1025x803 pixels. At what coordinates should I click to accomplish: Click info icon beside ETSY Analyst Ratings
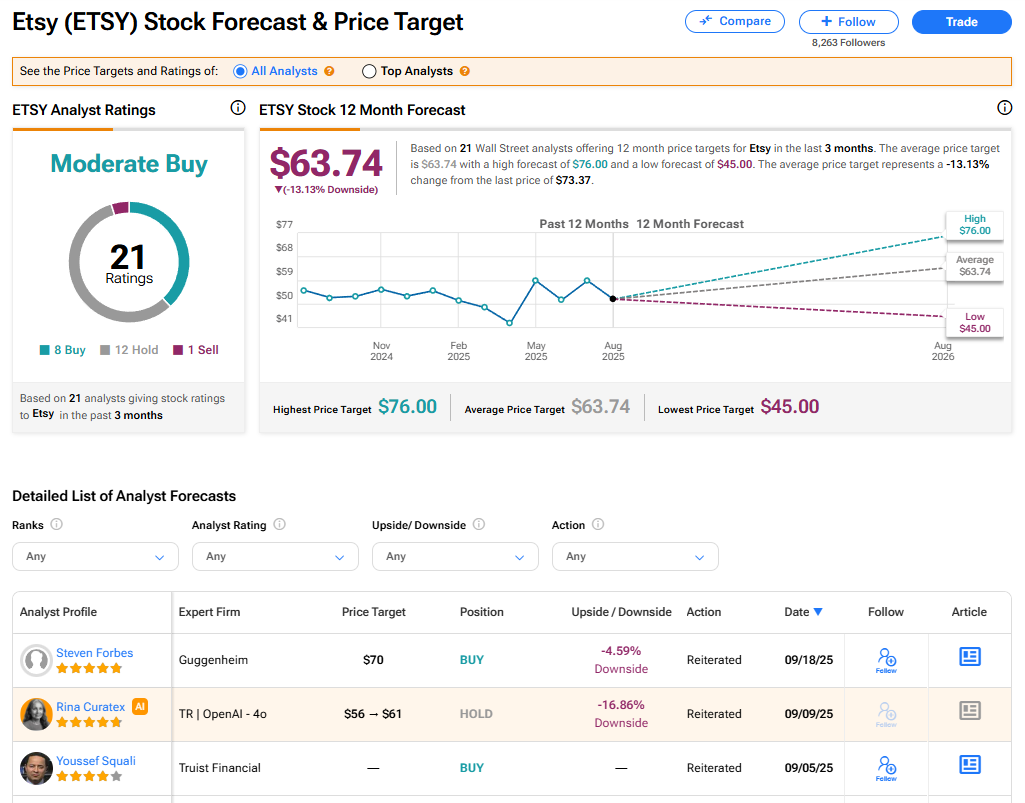click(238, 108)
